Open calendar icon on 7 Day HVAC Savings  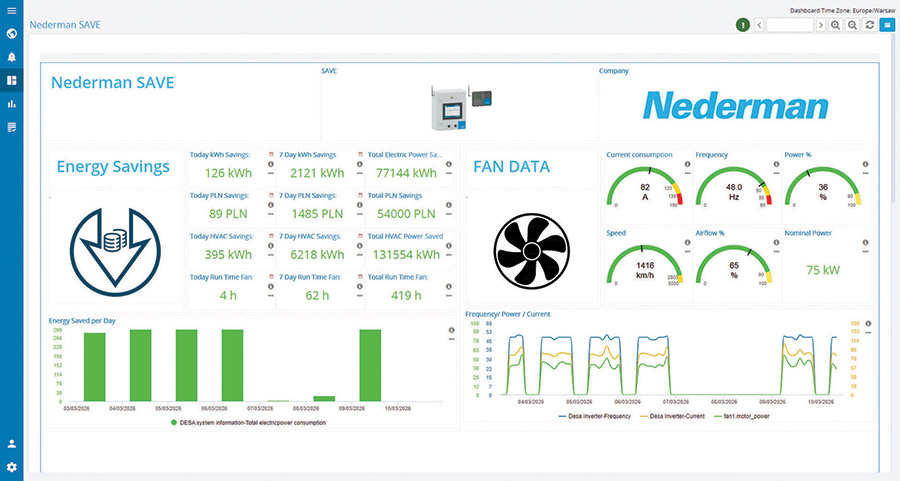[360, 236]
